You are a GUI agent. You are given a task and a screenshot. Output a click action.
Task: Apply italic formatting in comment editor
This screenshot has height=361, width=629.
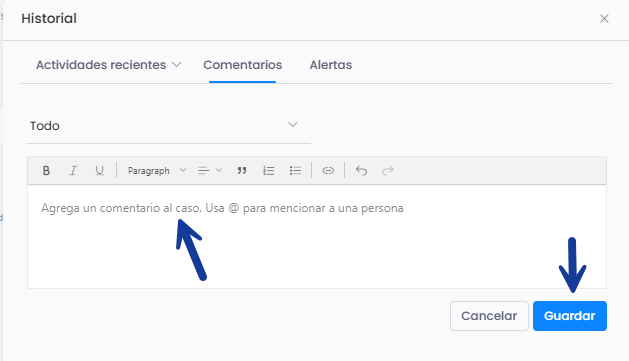point(73,171)
